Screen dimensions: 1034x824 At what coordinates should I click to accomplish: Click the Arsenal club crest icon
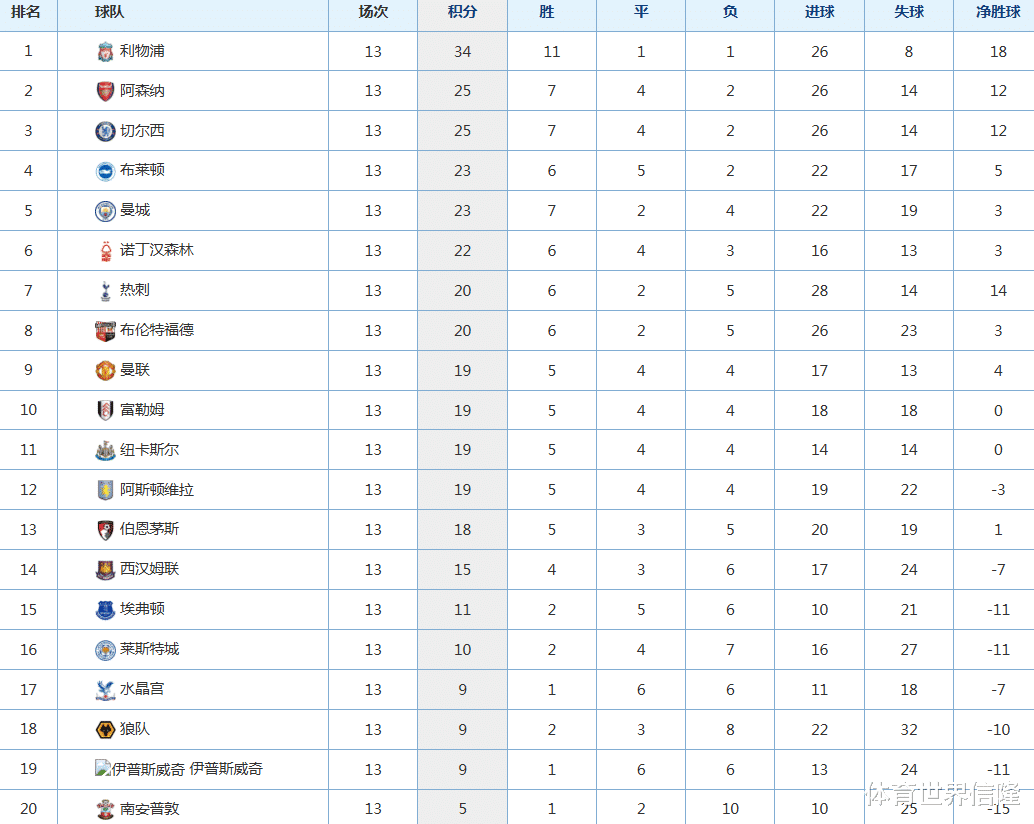tap(105, 91)
